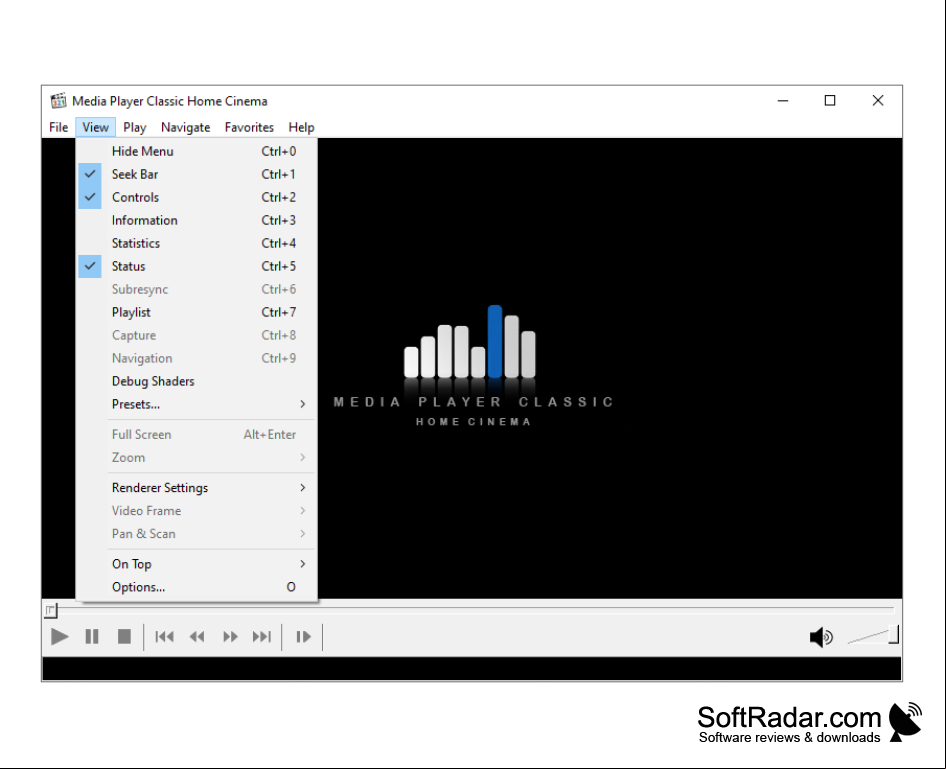
Task: Click the rewind (decrease speed) icon
Action: point(197,636)
